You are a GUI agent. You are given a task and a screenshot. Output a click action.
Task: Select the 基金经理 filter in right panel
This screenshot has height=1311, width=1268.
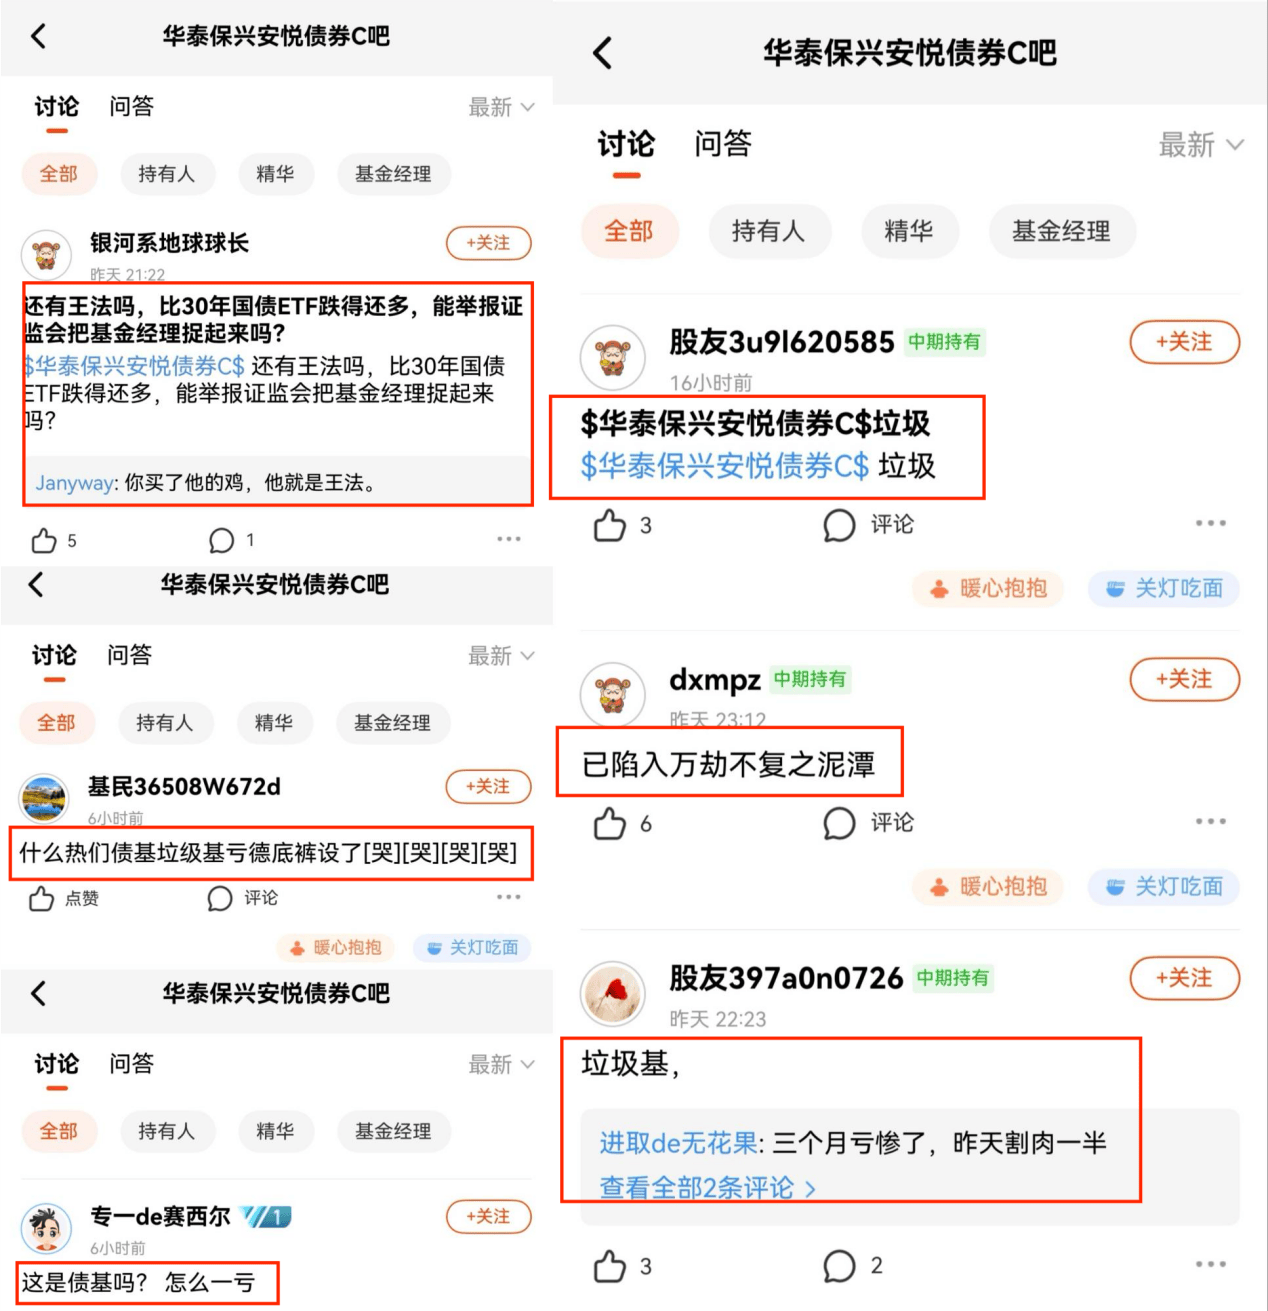[1061, 232]
